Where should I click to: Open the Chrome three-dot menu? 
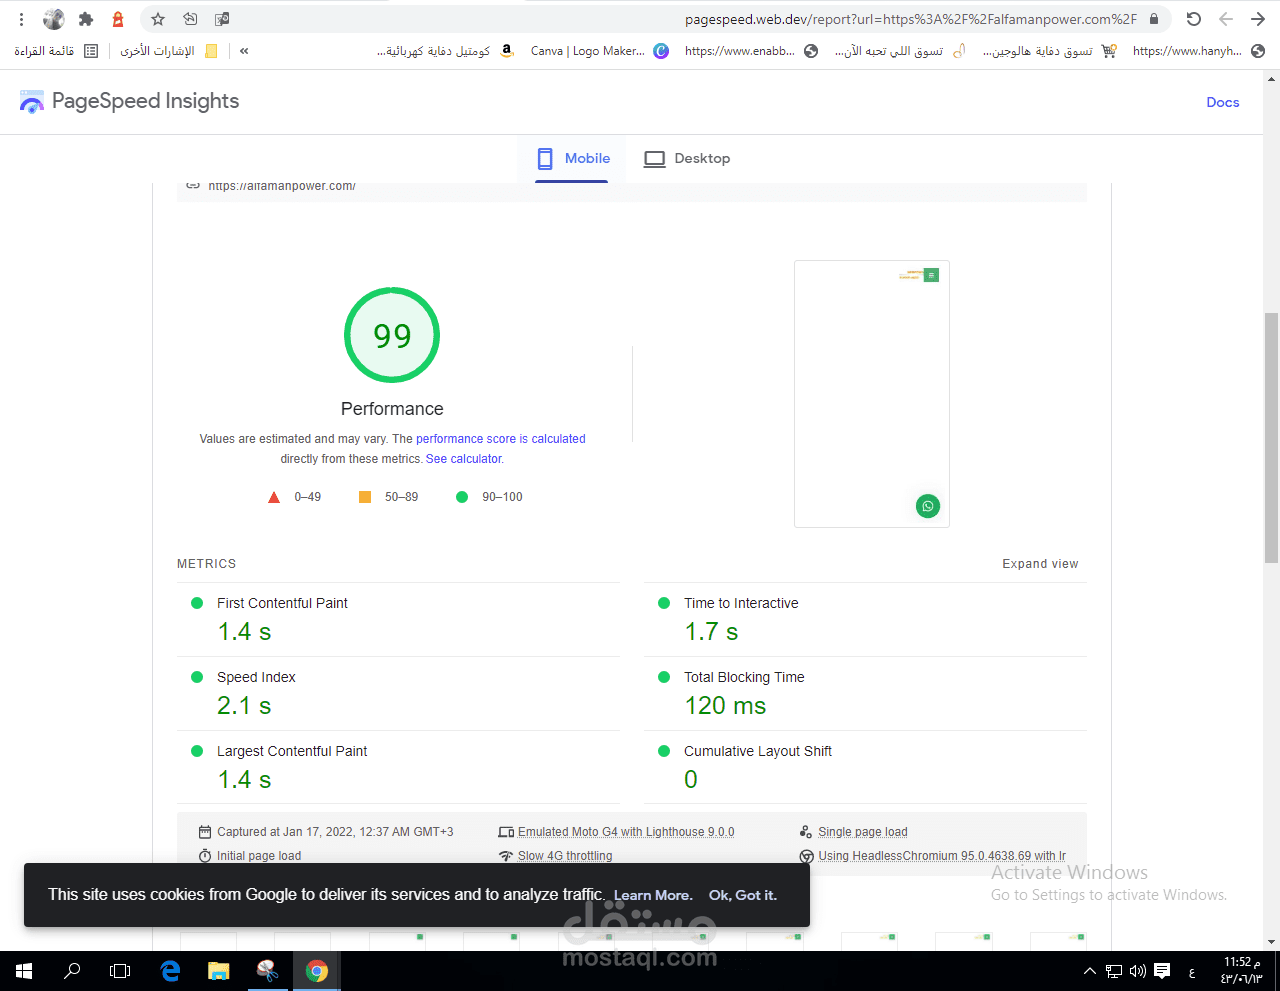coord(21,19)
